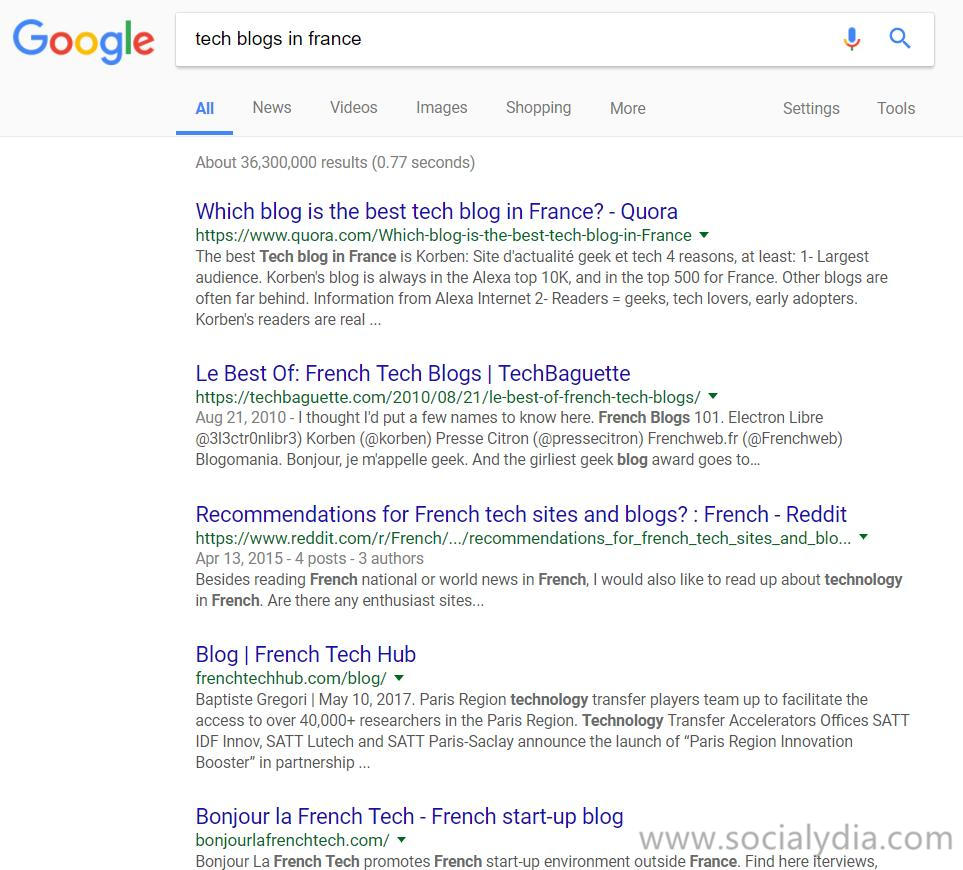Expand the dropdown arrow beside the Quora URL

coord(704,235)
